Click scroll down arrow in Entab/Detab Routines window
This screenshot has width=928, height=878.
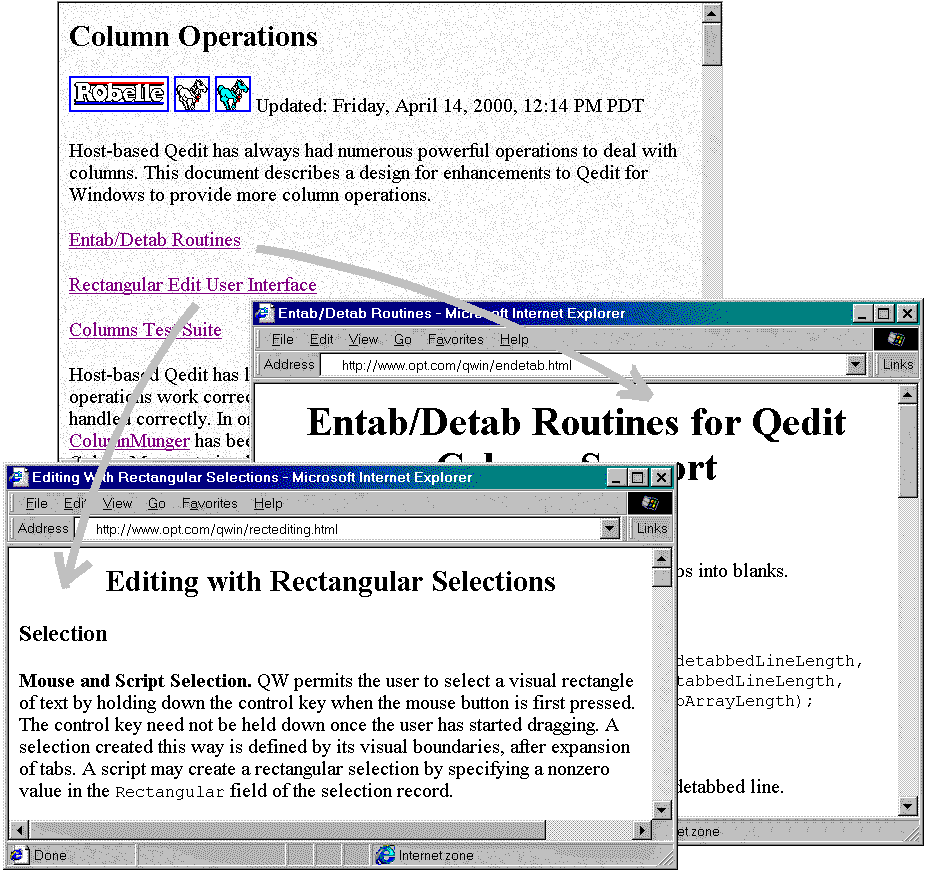[x=907, y=806]
